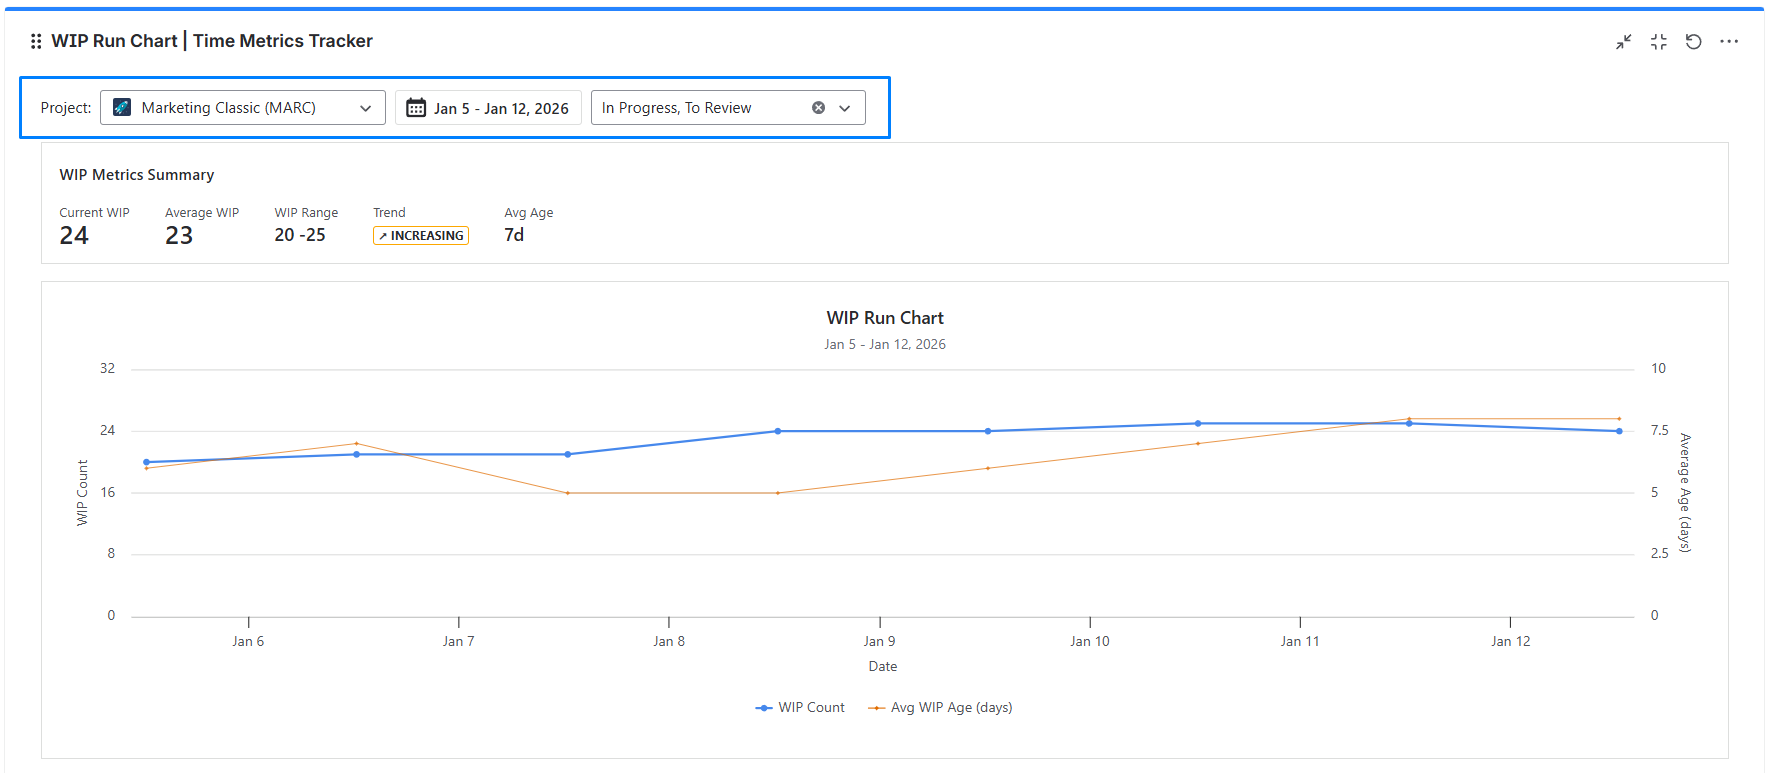This screenshot has width=1766, height=773.
Task: Toggle the WIP Count series in the legend
Action: 800,707
